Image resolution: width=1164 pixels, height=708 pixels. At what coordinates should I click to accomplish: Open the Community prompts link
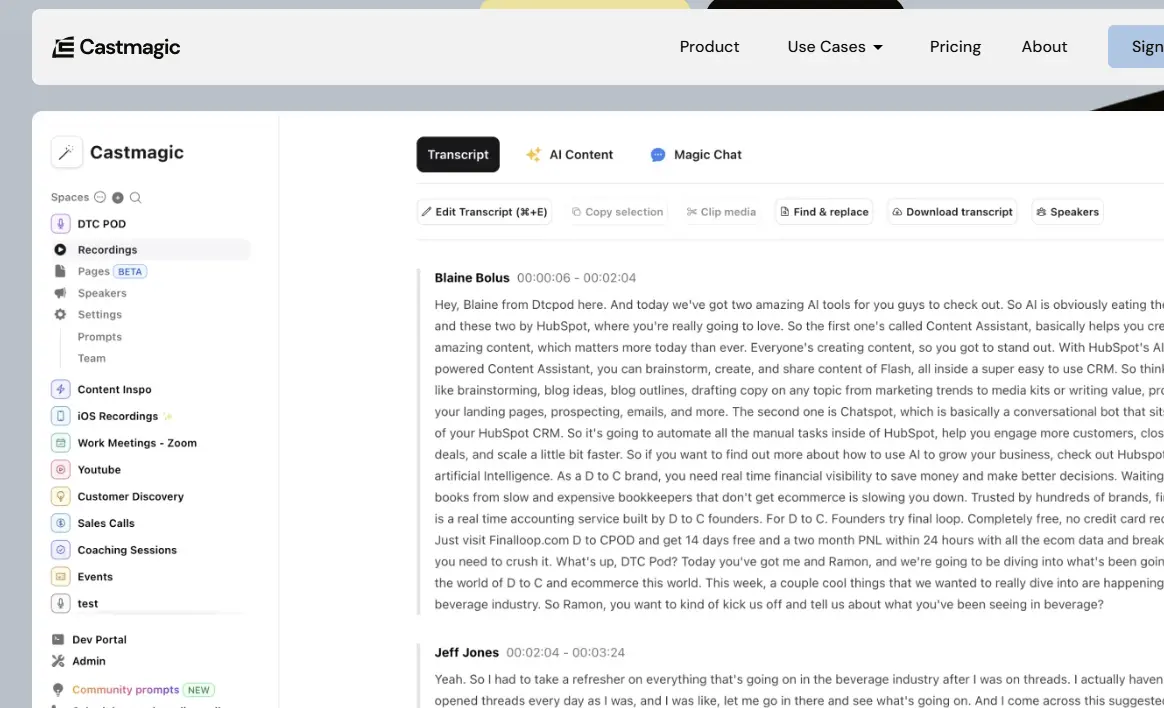(125, 689)
